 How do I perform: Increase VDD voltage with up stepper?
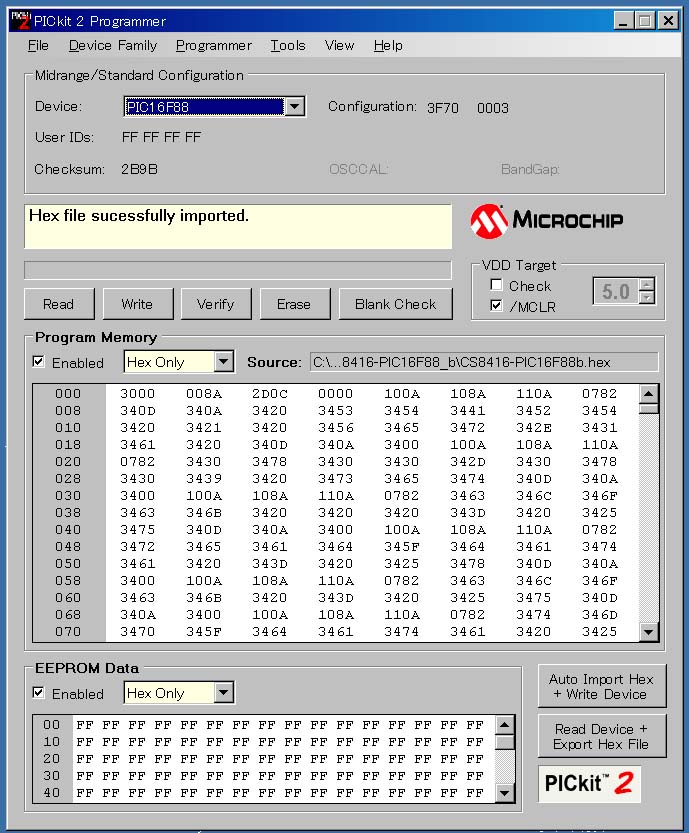click(647, 284)
